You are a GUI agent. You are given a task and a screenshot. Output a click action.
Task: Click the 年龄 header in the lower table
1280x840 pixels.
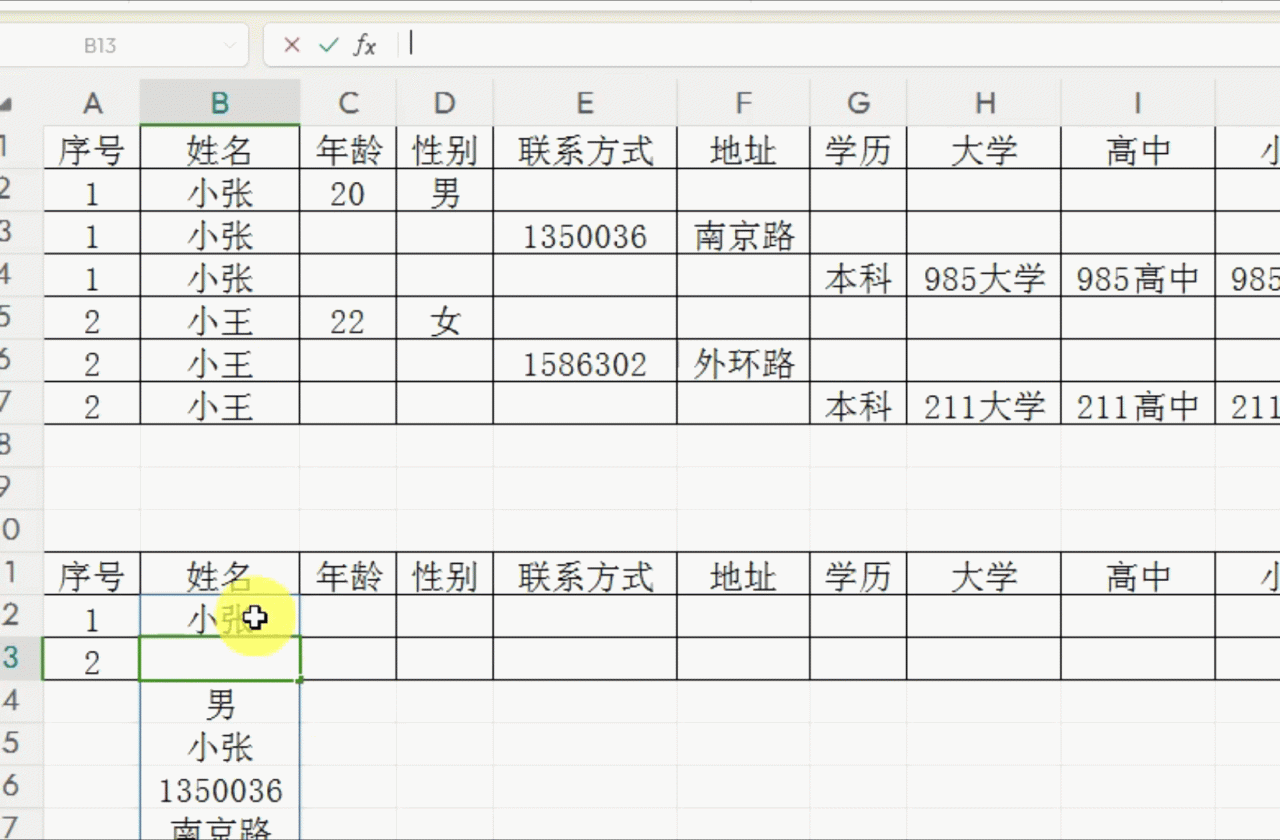pyautogui.click(x=348, y=575)
